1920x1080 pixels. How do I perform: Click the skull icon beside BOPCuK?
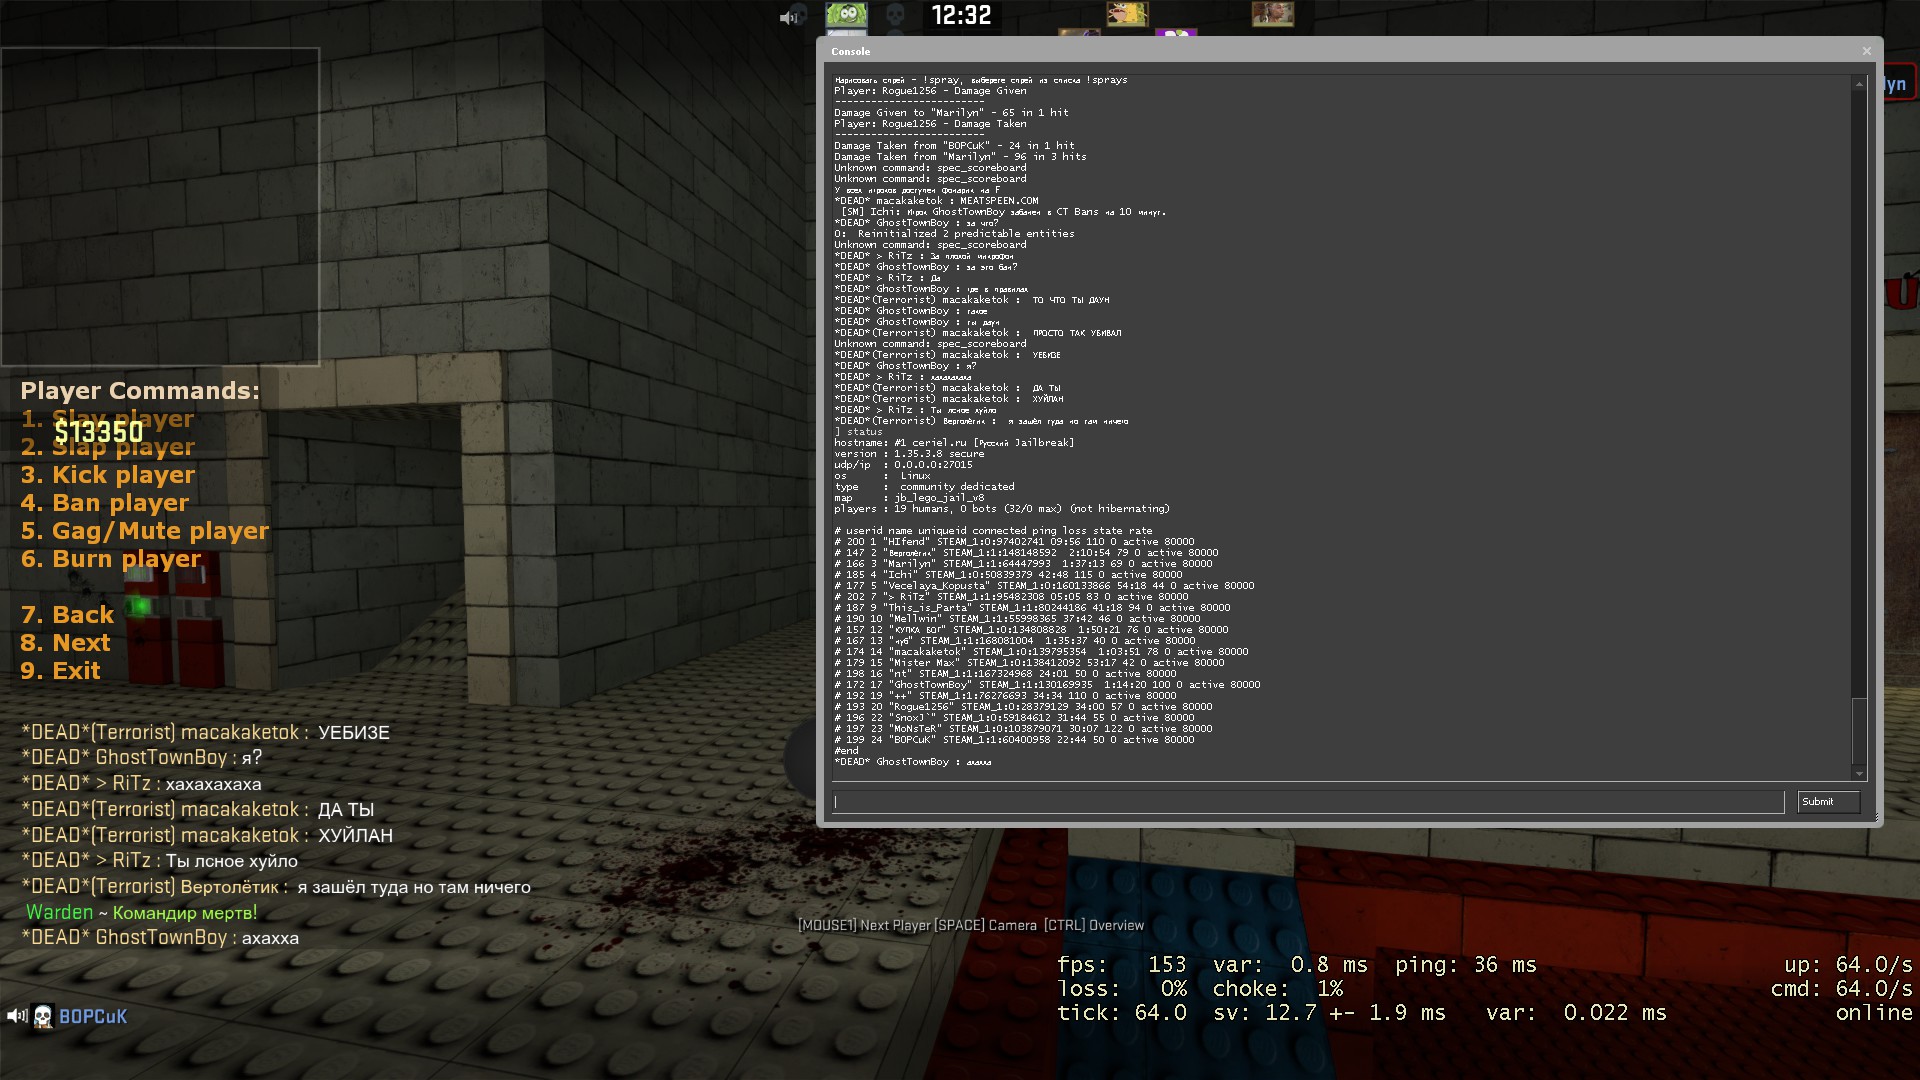point(43,1017)
